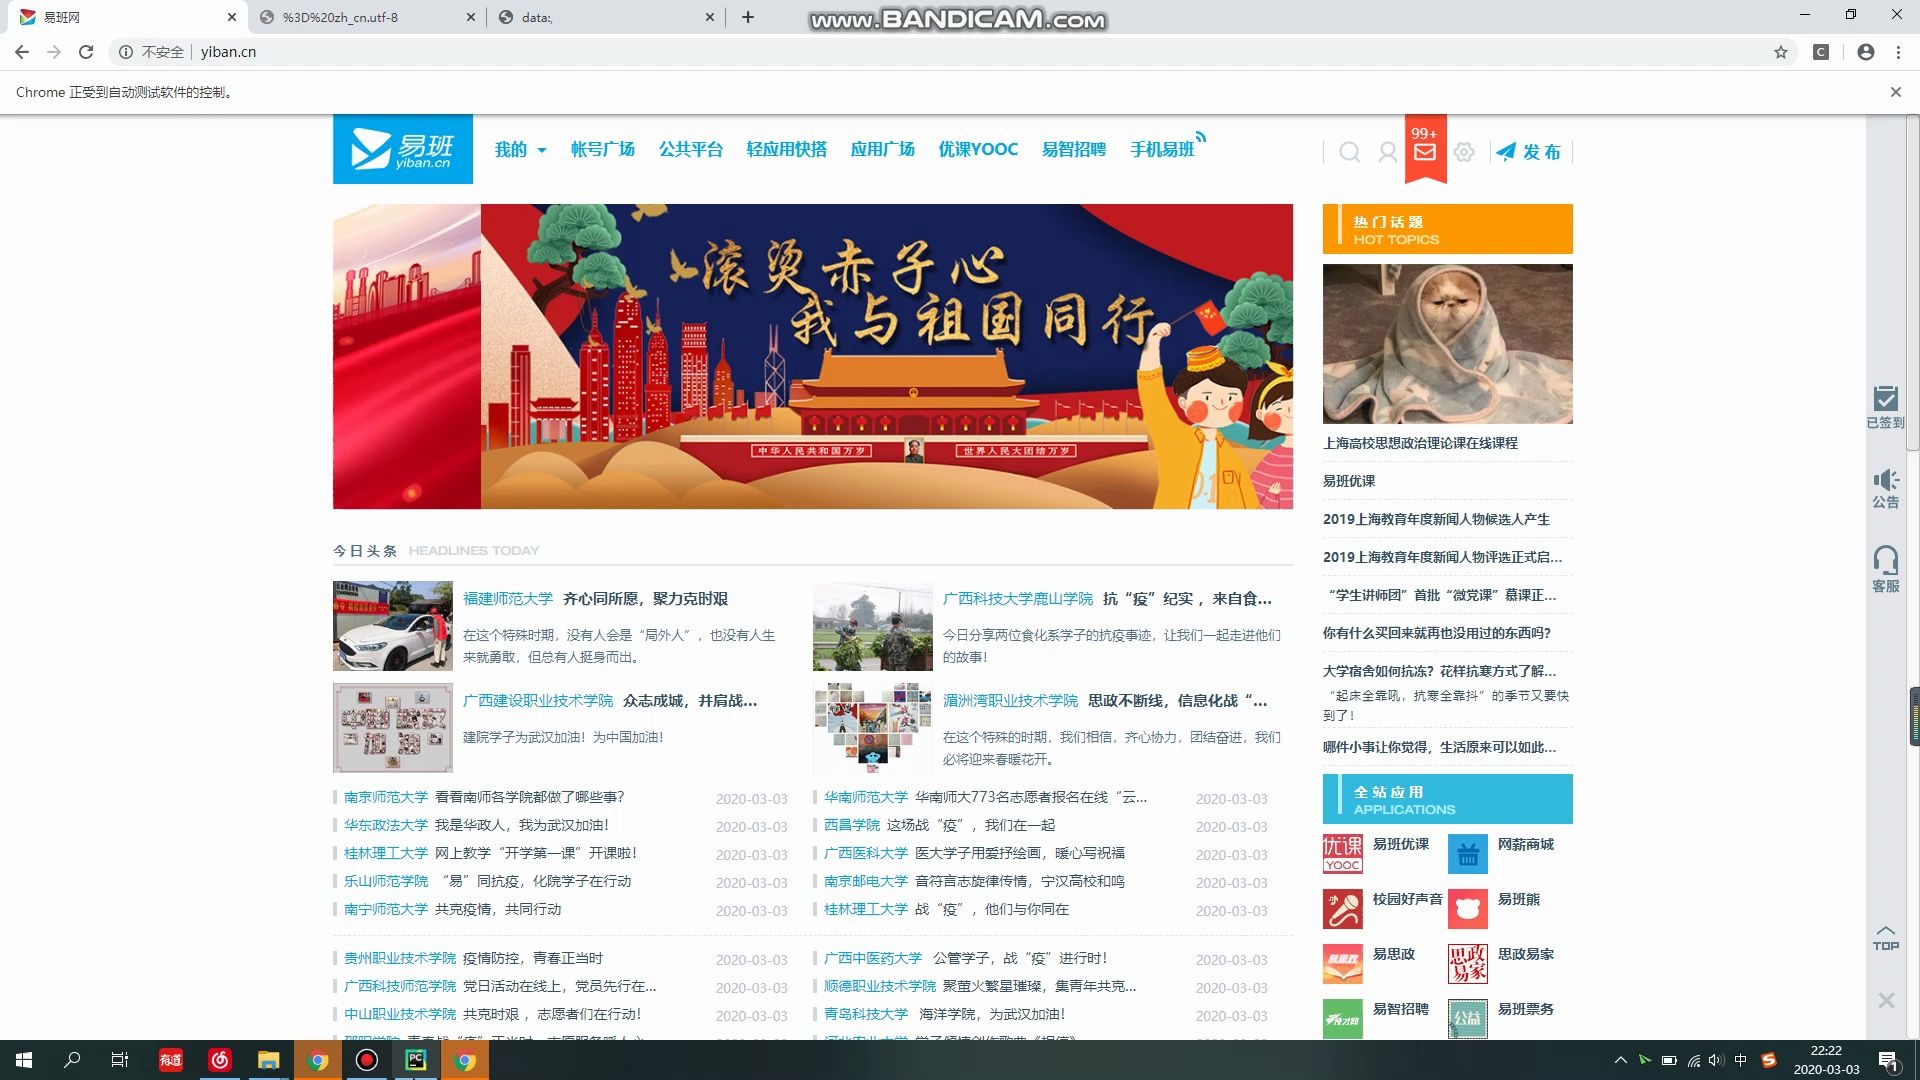Open Chrome's three-dot menu

[x=1898, y=52]
